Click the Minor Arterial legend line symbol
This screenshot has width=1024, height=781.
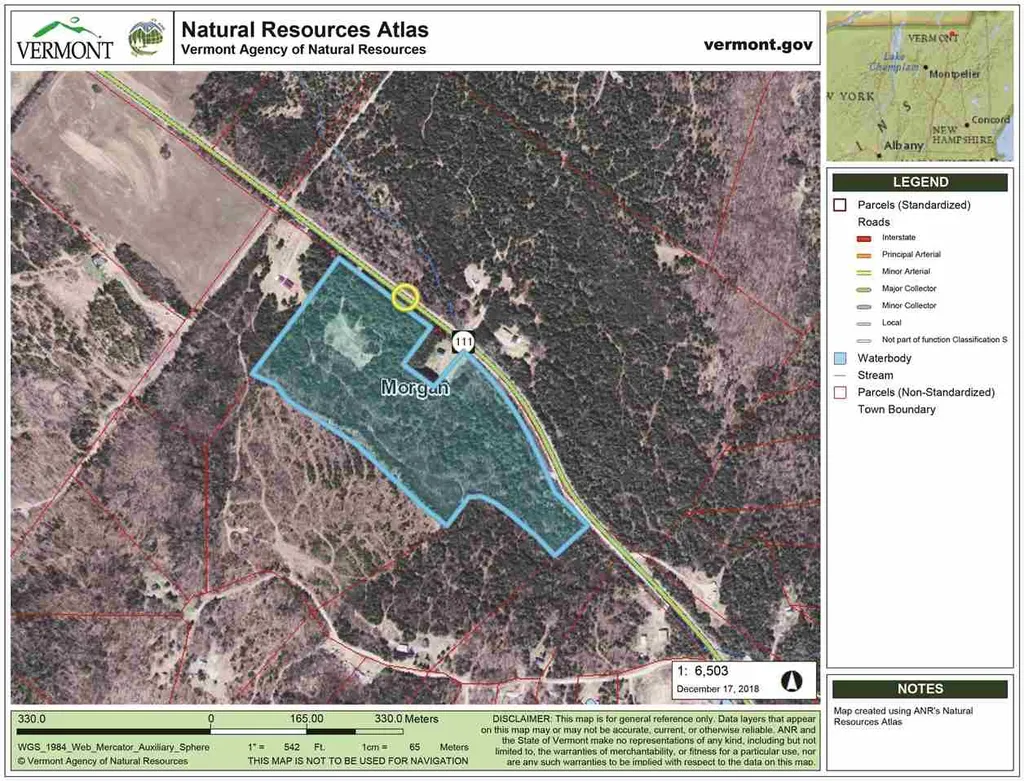tap(865, 272)
